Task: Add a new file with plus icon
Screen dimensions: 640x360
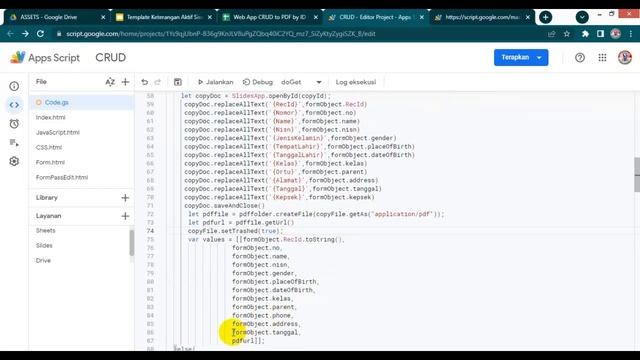Action: [125, 82]
